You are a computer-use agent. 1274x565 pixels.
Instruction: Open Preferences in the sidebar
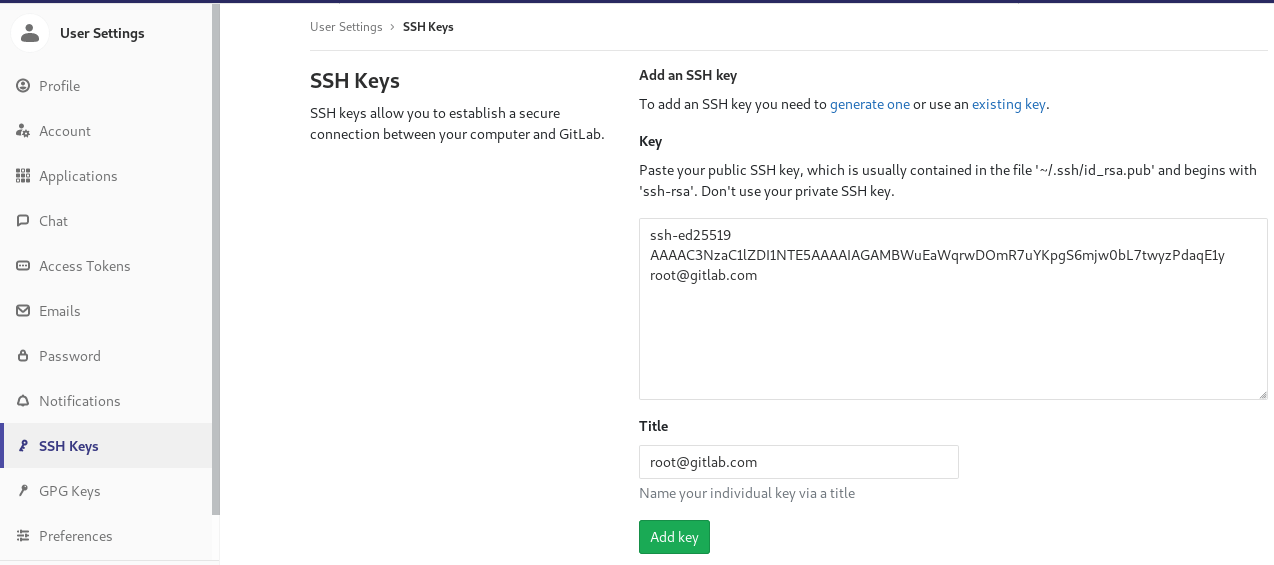click(75, 536)
